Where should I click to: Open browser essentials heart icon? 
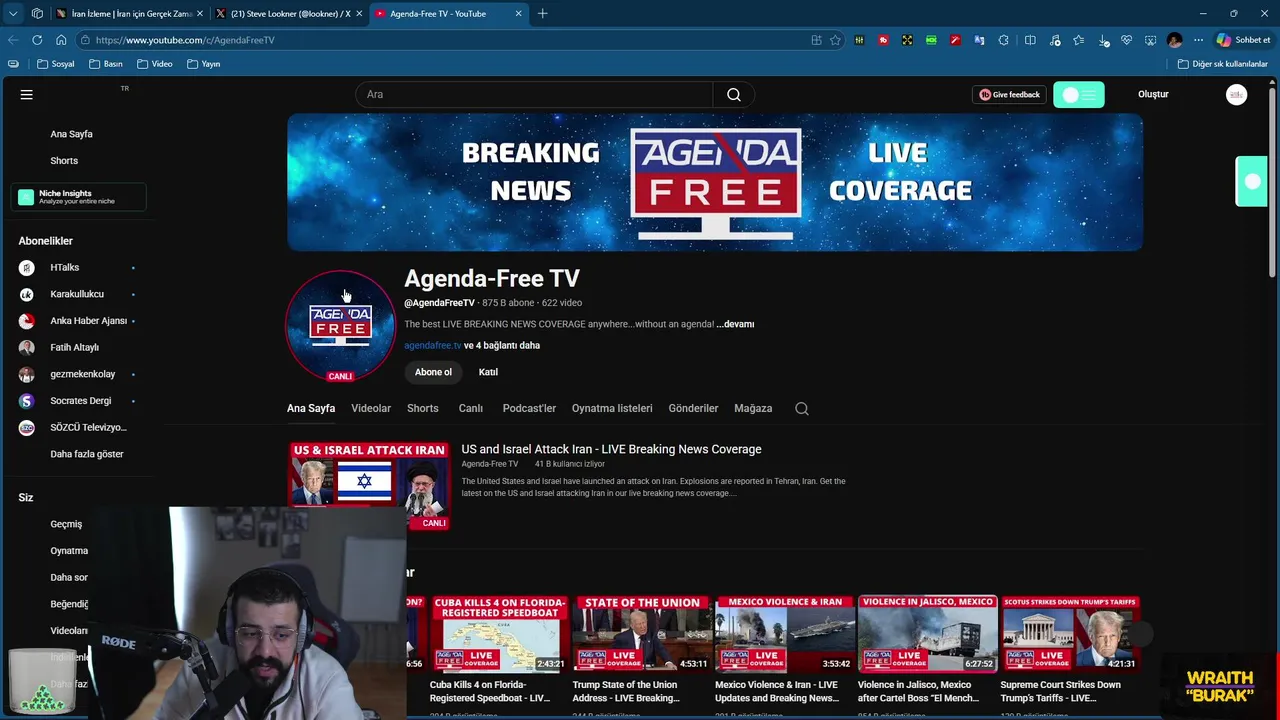click(x=1126, y=40)
